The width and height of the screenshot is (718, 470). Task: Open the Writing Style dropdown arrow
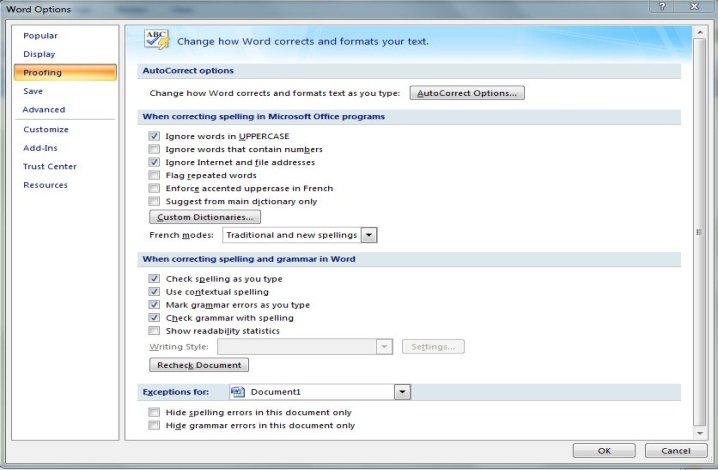[x=385, y=347]
